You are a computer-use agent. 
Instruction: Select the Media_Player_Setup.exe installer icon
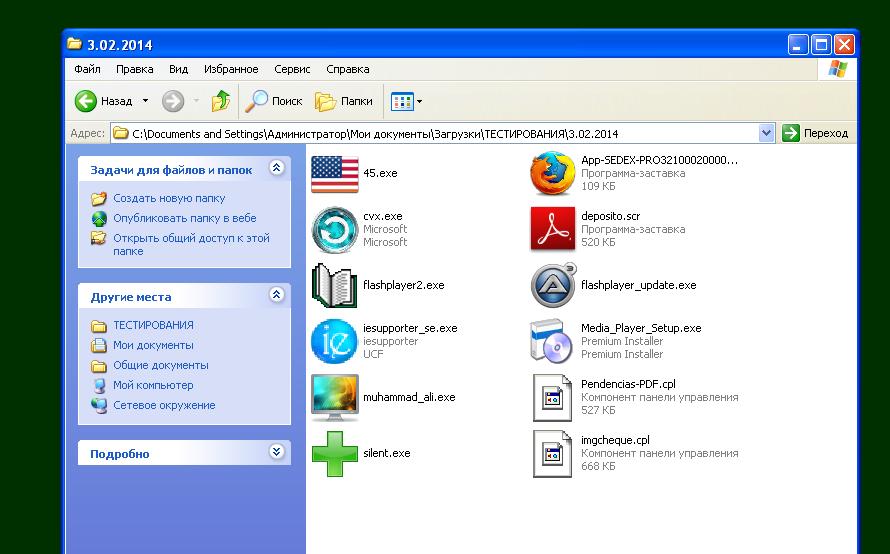(553, 341)
